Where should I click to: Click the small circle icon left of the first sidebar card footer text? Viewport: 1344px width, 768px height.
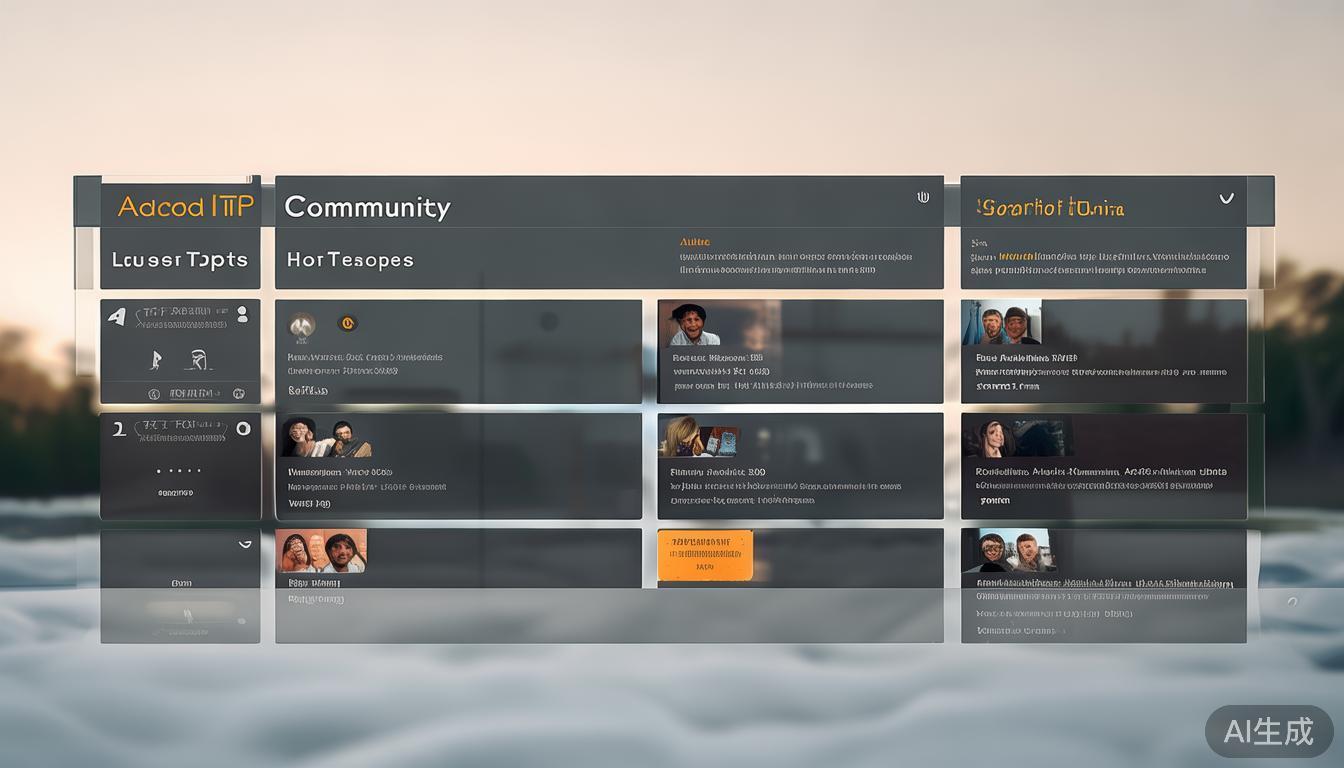(x=154, y=394)
